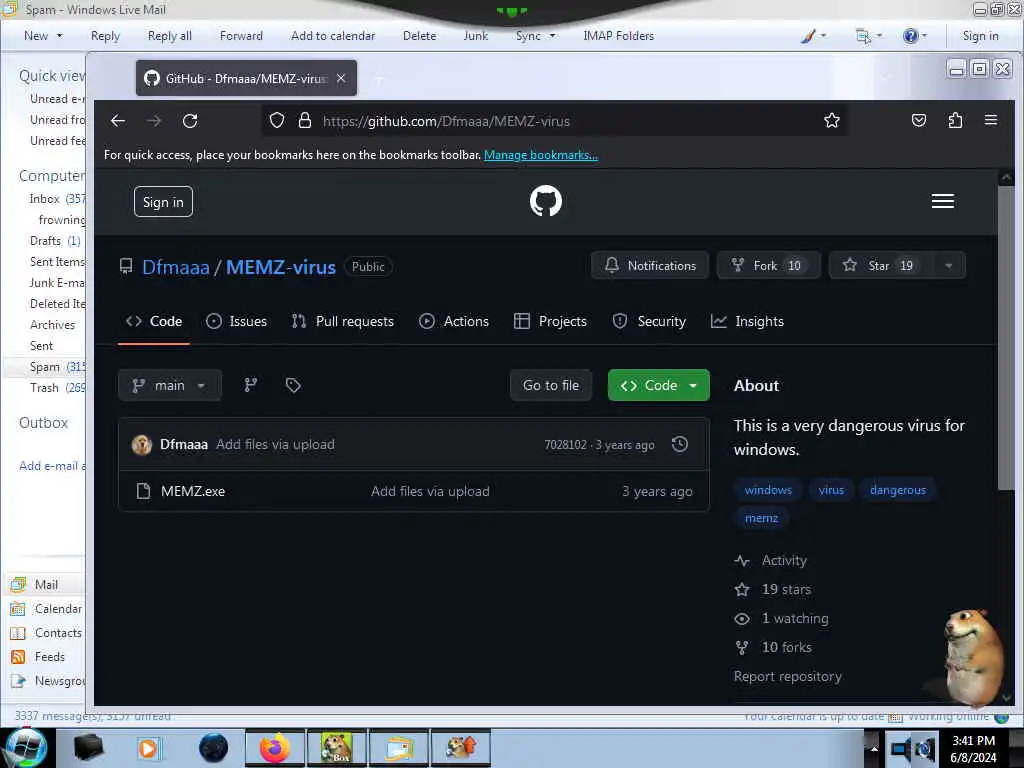Screen dimensions: 1024x768
Task: Select the Code tab
Action: click(x=154, y=321)
